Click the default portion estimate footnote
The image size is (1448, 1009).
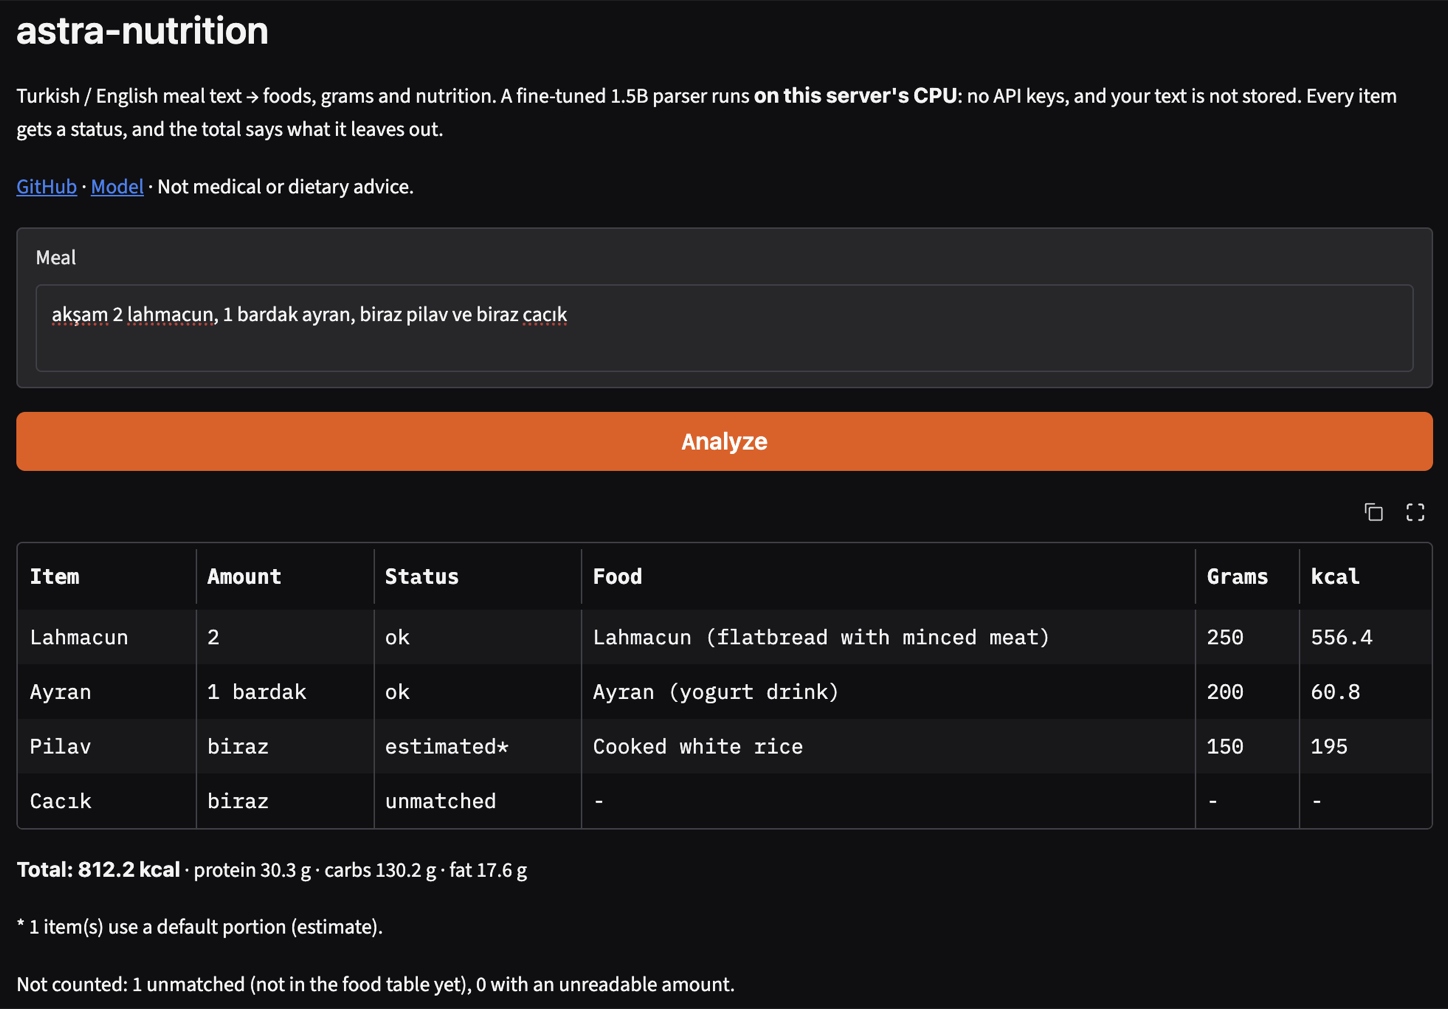(x=199, y=927)
